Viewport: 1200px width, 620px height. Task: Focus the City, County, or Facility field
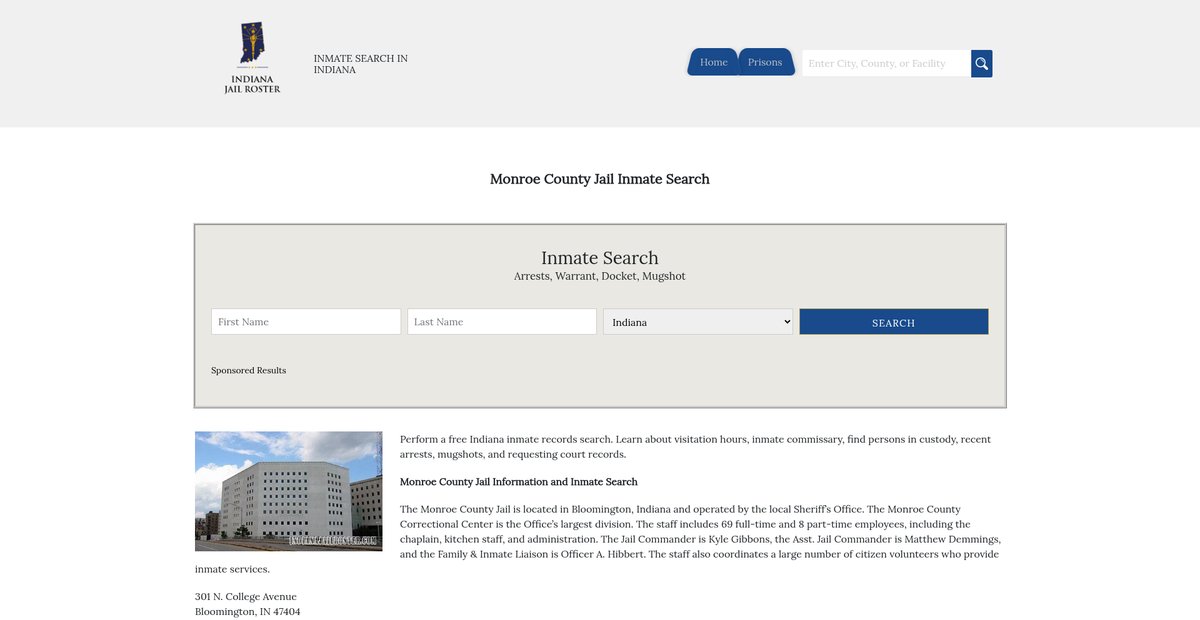coord(885,64)
